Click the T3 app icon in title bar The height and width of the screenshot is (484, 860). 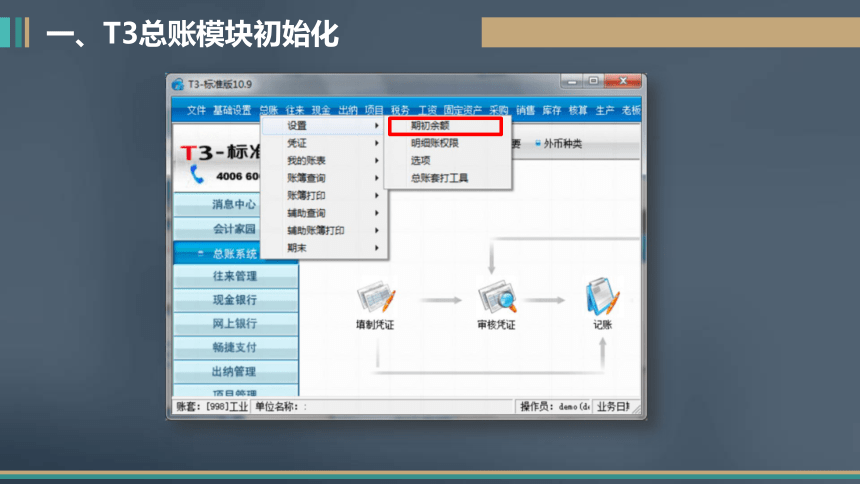click(177, 85)
